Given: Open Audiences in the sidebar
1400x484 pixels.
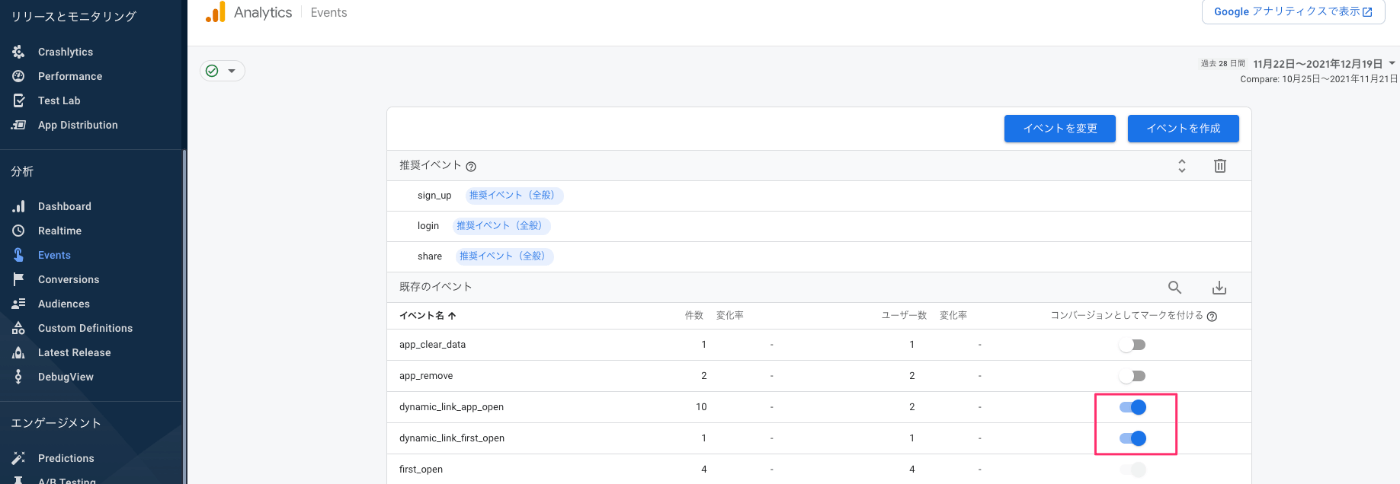Looking at the screenshot, I should [64, 304].
